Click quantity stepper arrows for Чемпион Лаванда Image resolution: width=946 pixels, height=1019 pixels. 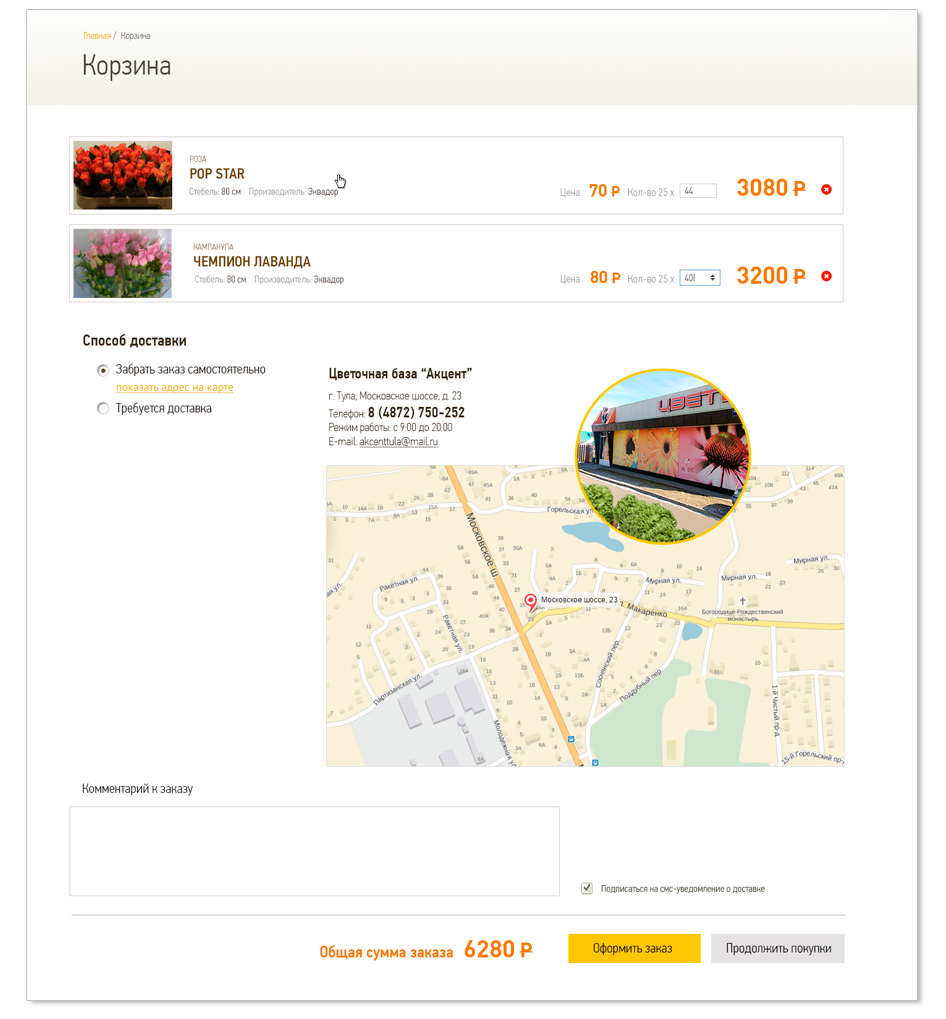coord(713,278)
